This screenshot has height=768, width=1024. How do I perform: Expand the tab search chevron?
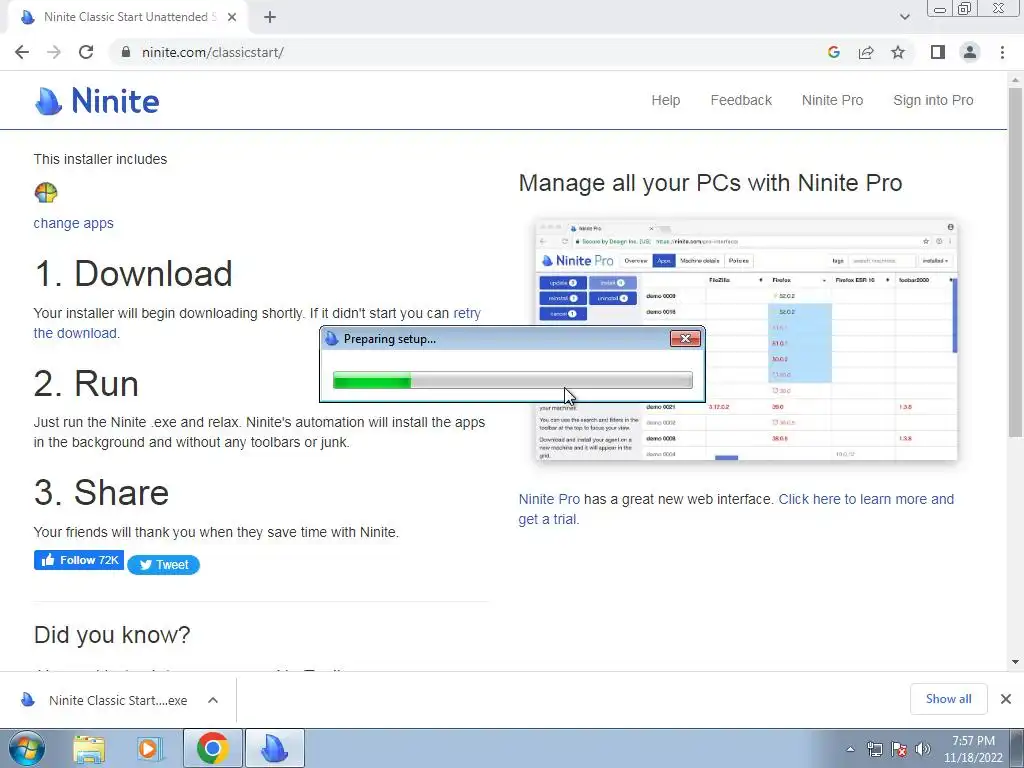click(904, 17)
